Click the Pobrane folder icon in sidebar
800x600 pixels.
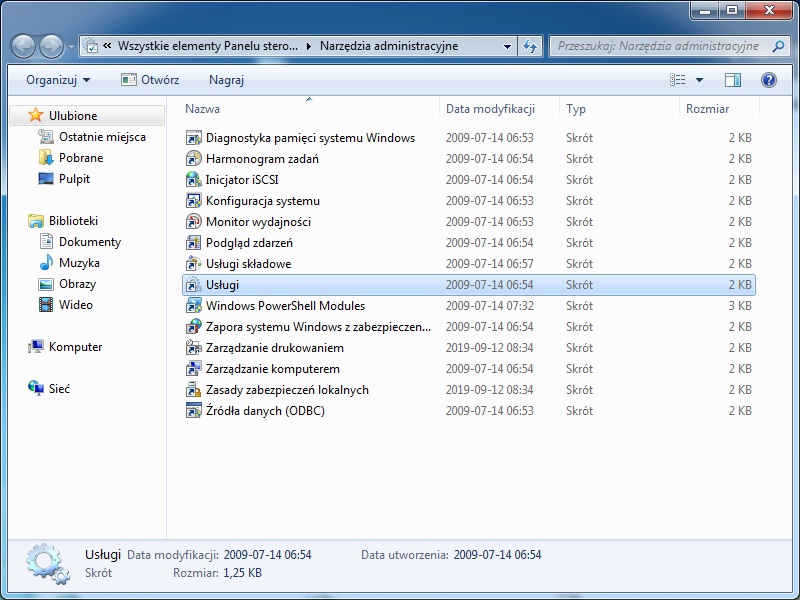coord(45,158)
